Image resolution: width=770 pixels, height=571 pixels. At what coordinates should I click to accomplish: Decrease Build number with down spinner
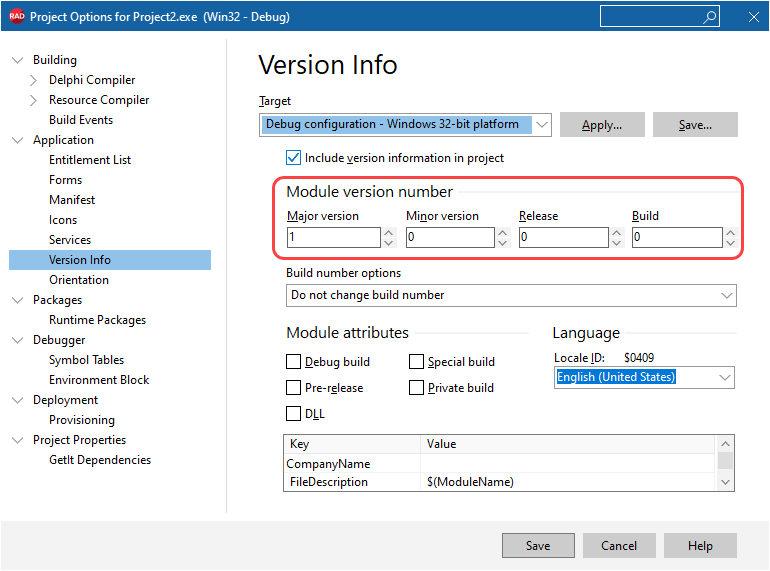[x=731, y=243]
